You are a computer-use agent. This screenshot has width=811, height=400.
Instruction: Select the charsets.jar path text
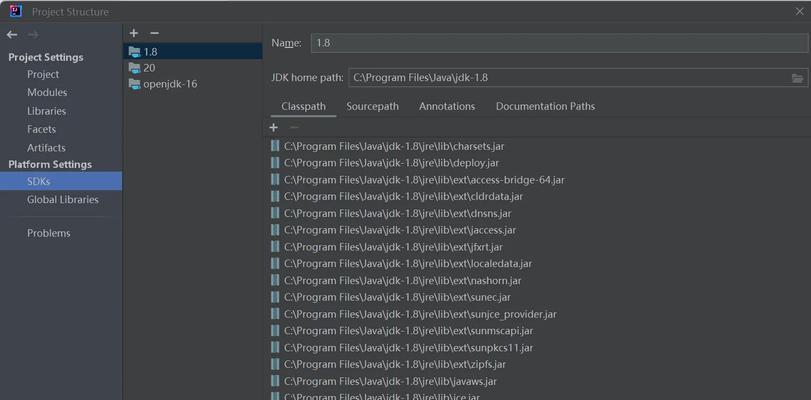tap(394, 146)
